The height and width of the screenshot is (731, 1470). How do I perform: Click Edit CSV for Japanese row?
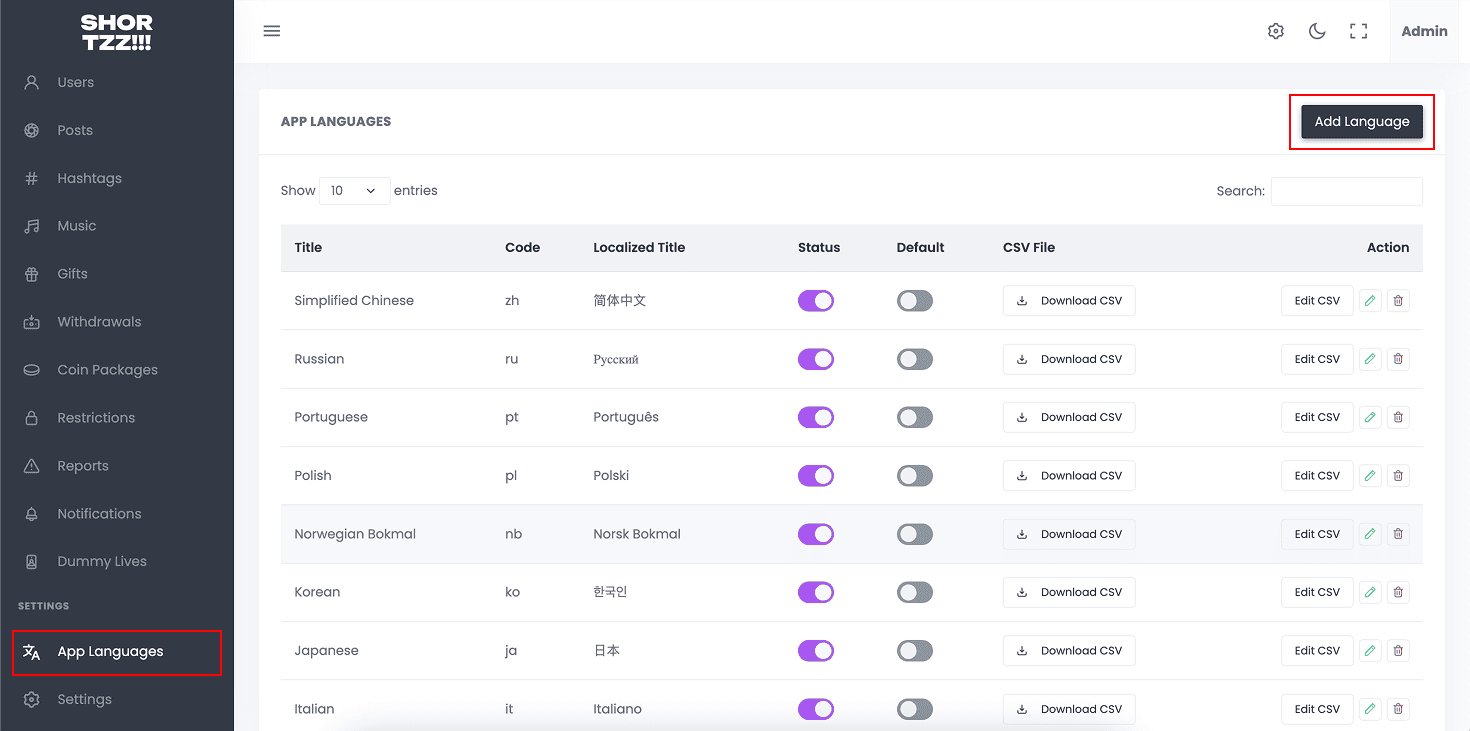[1316, 651]
